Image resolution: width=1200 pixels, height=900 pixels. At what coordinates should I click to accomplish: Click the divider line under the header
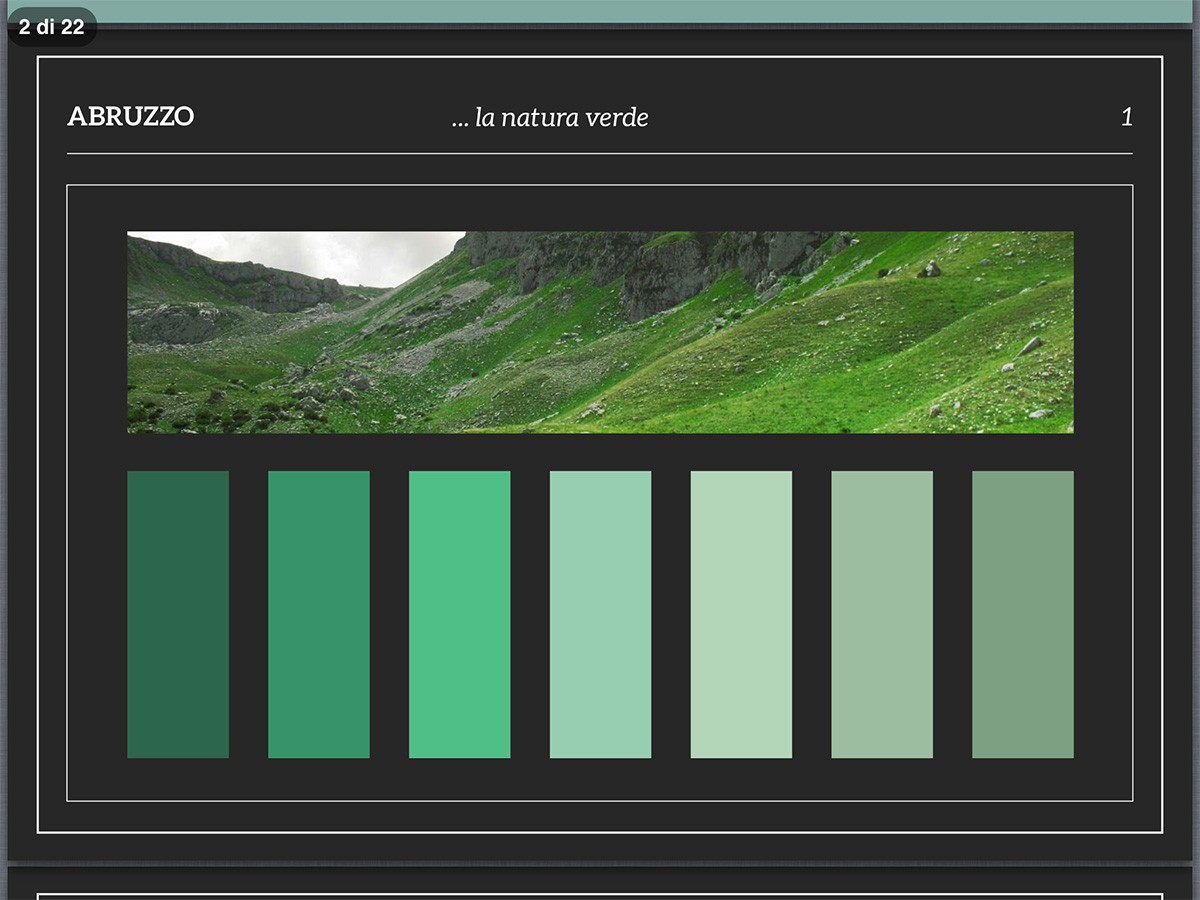600,153
